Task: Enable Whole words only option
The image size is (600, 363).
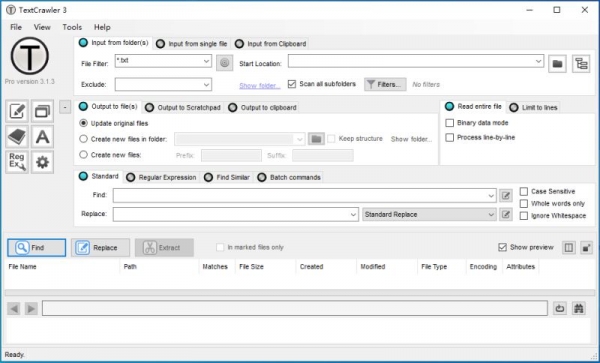Action: click(524, 203)
